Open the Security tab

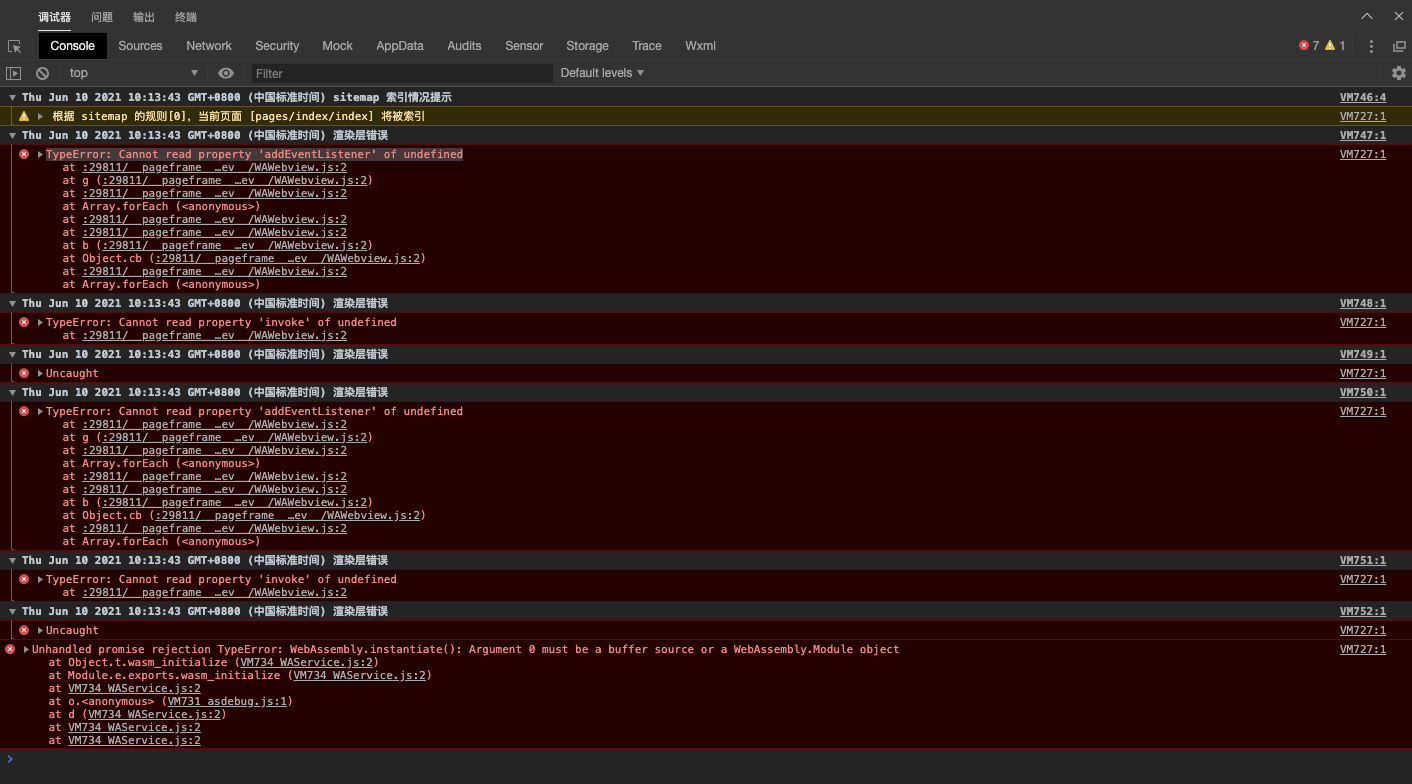pyautogui.click(x=277, y=46)
